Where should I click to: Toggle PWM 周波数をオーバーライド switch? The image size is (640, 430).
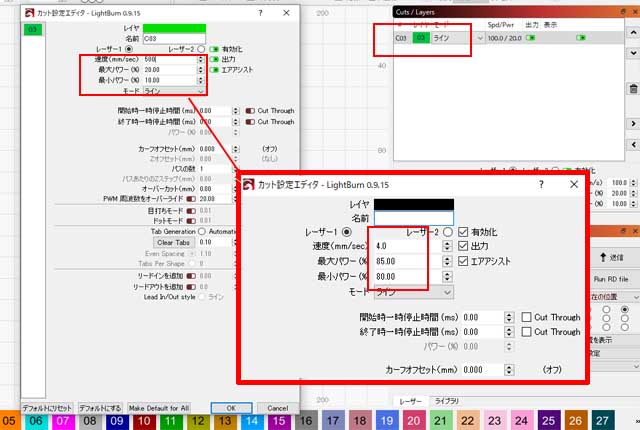[191, 199]
